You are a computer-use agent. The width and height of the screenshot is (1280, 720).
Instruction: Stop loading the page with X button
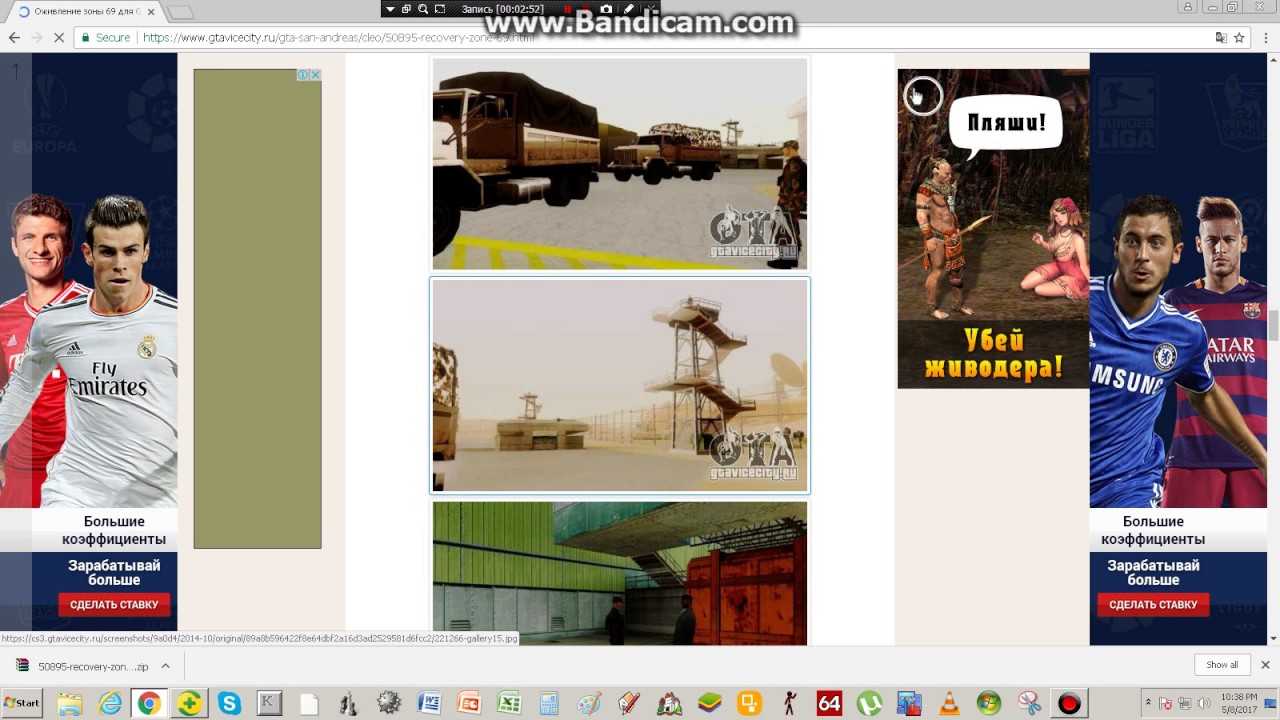(58, 37)
